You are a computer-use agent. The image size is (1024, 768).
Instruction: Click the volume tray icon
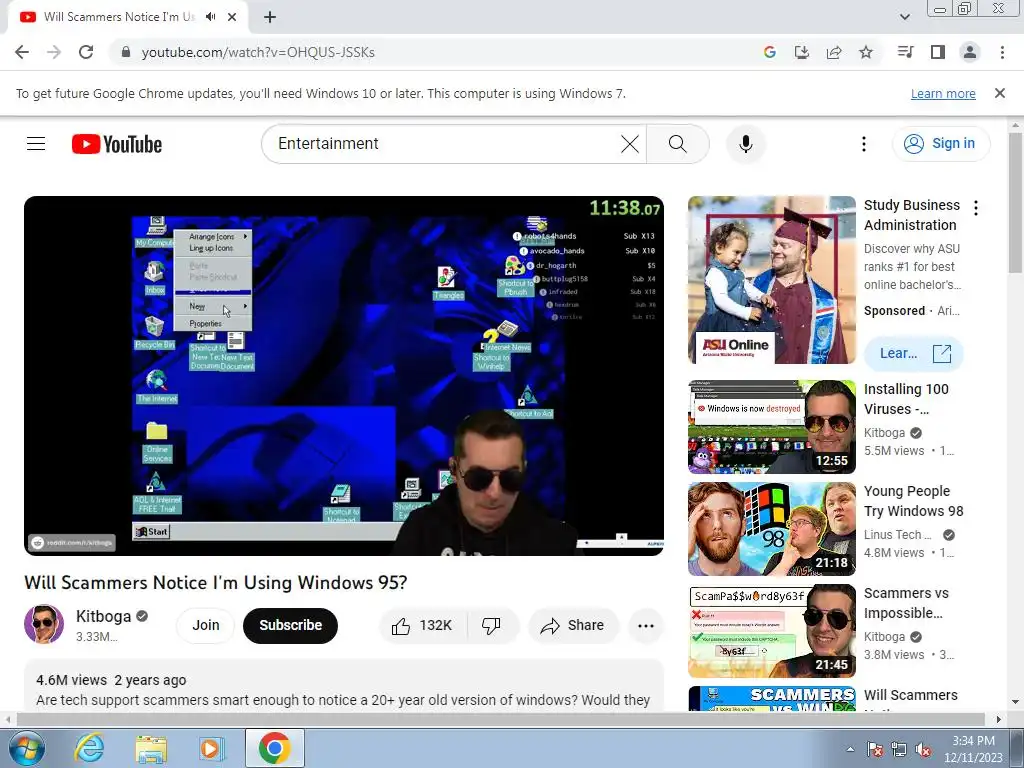click(x=923, y=749)
